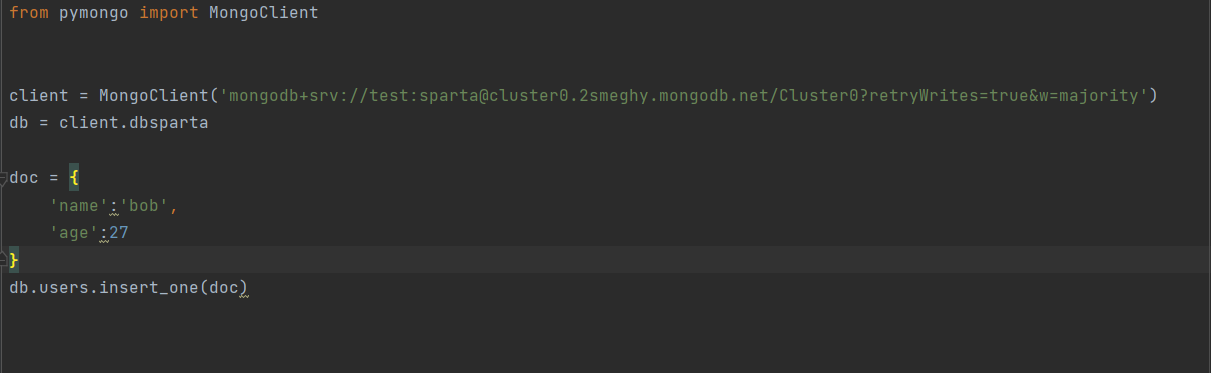Click the pymongo module name
The image size is (1211, 373).
pyautogui.click(x=94, y=15)
